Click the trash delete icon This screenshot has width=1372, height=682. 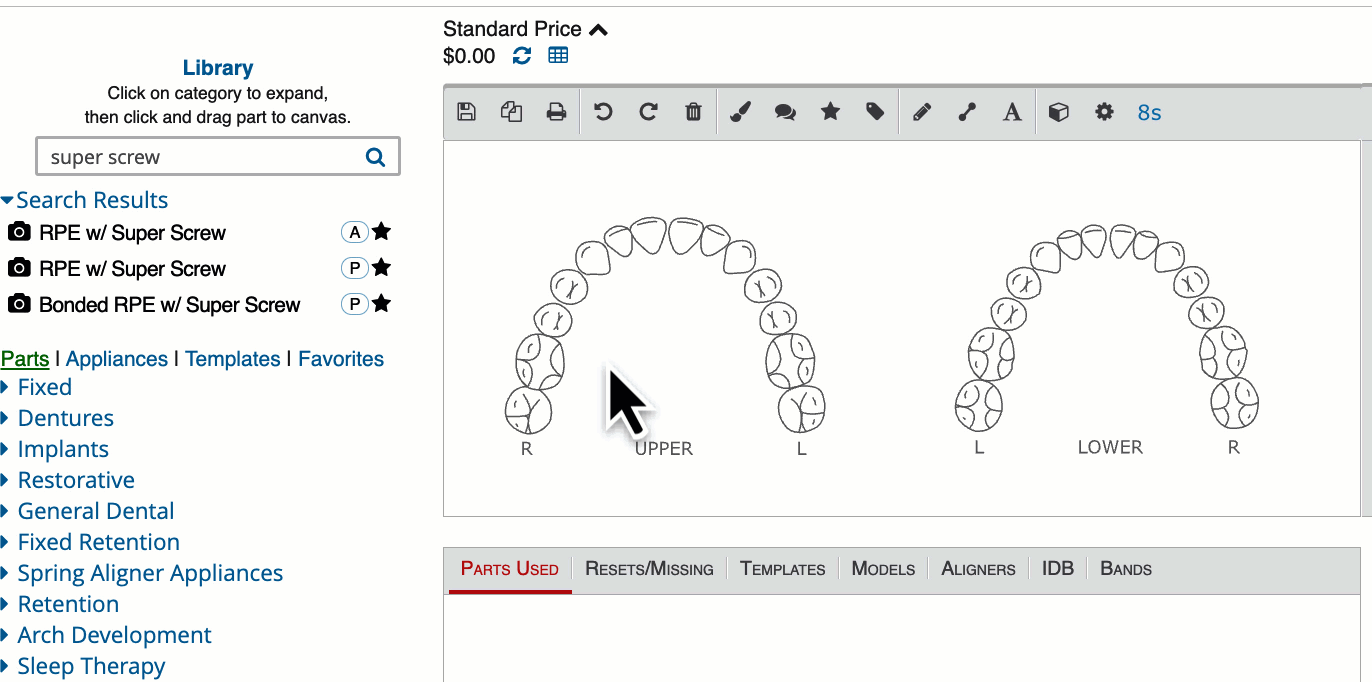(x=693, y=112)
